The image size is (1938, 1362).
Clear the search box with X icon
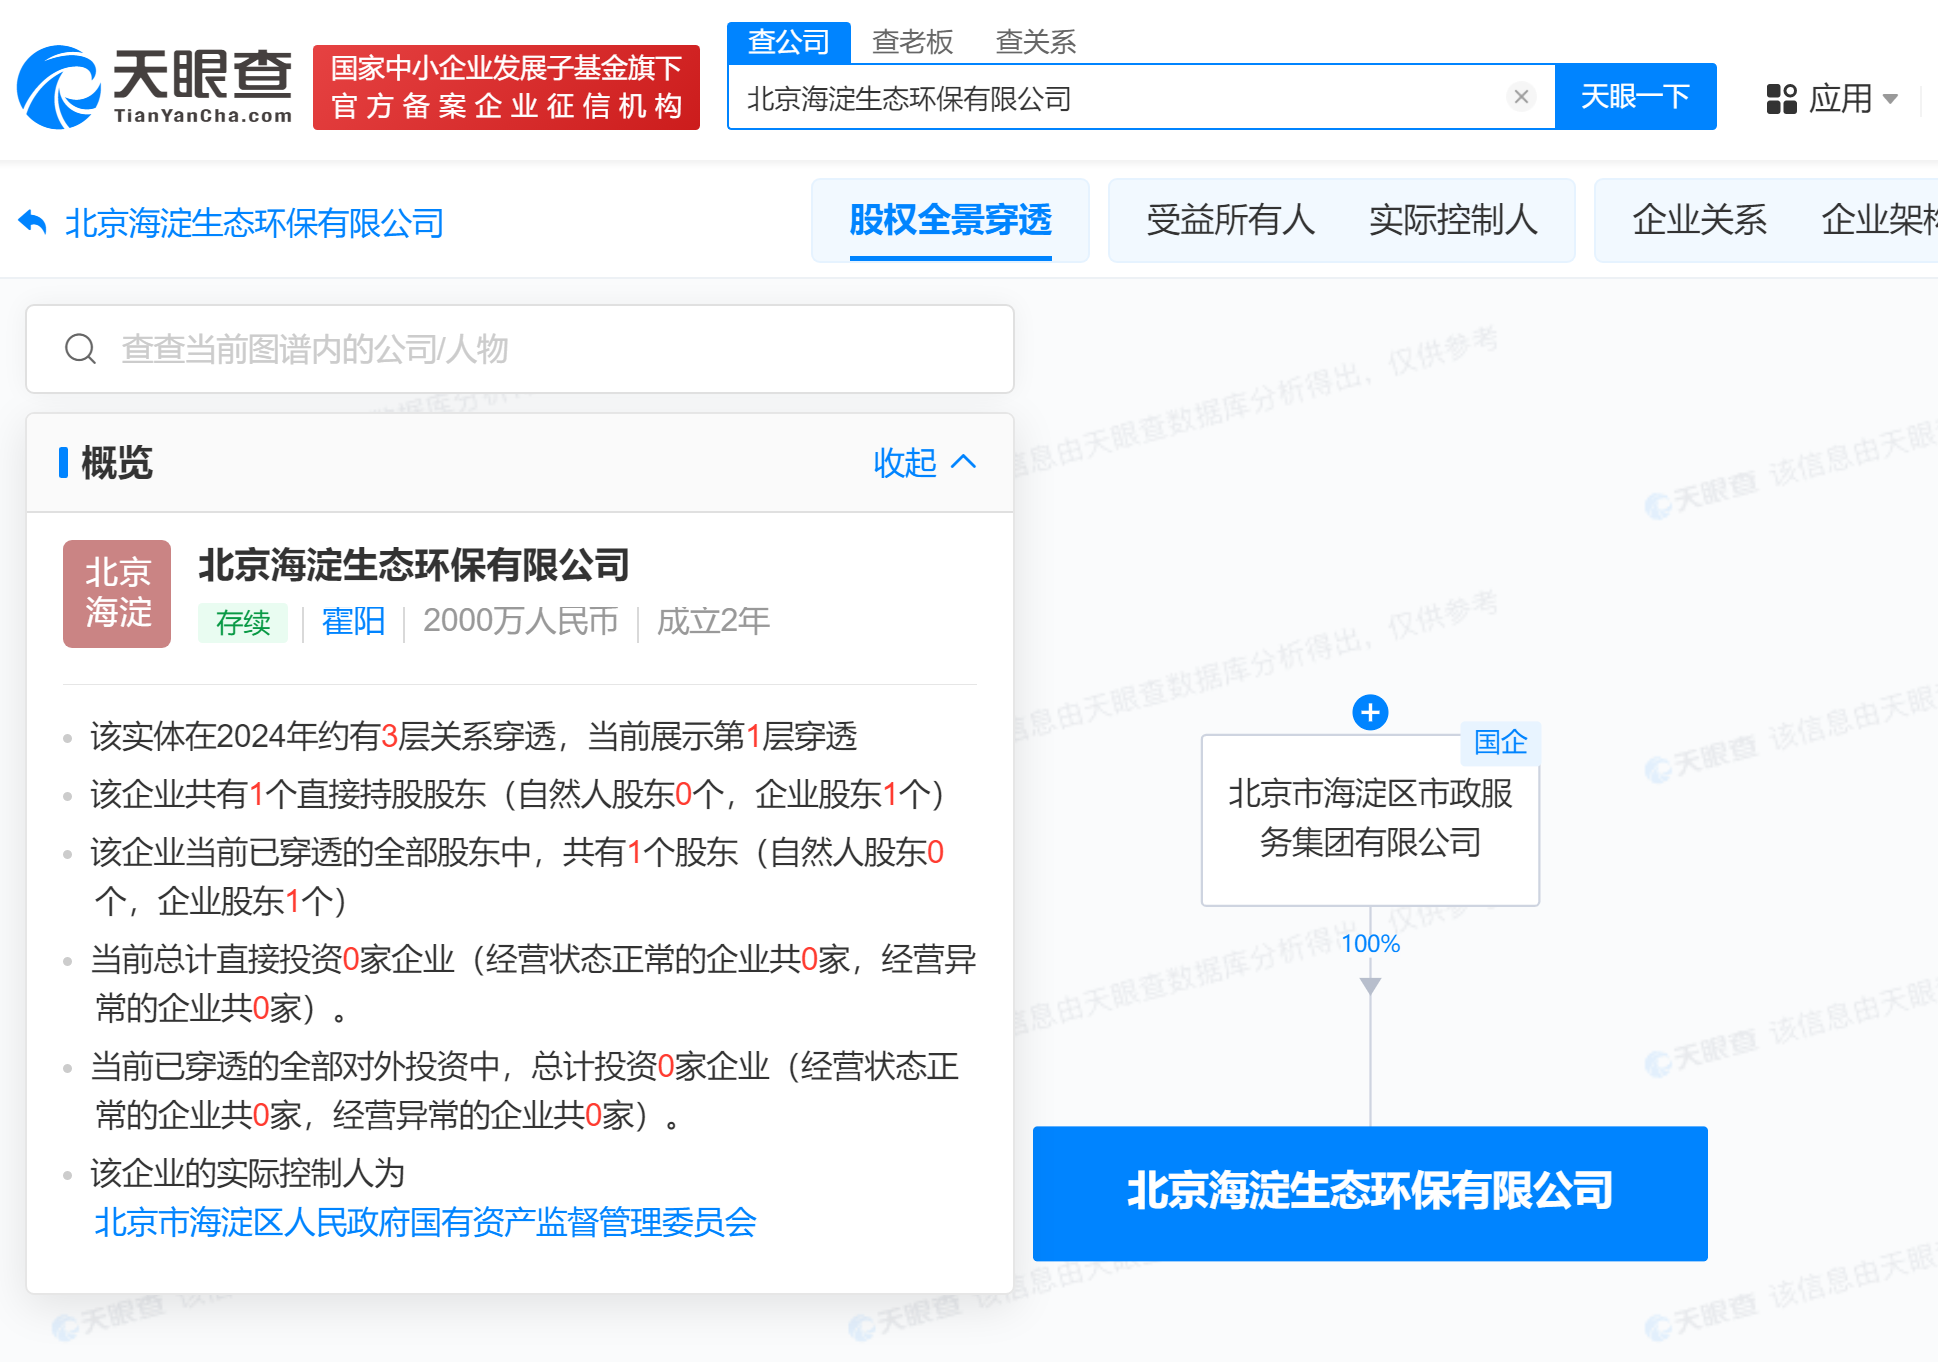click(x=1521, y=97)
